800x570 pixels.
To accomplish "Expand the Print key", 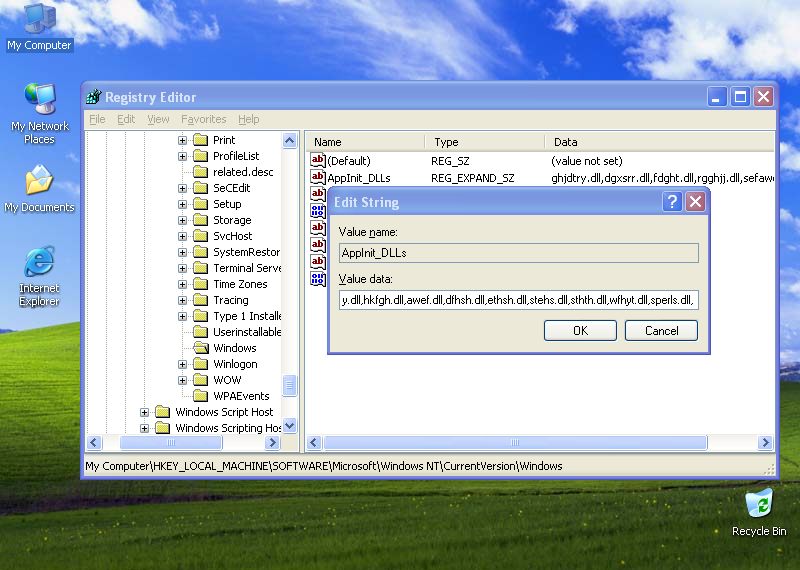I will 182,140.
